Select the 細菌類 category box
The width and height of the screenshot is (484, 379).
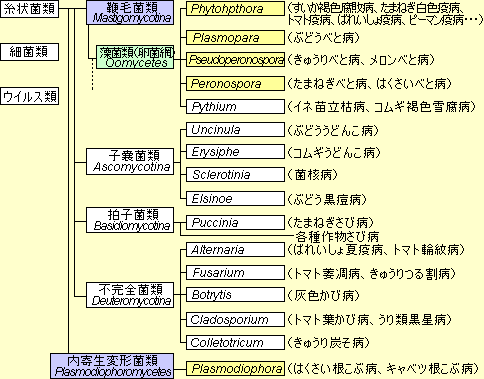29,52
